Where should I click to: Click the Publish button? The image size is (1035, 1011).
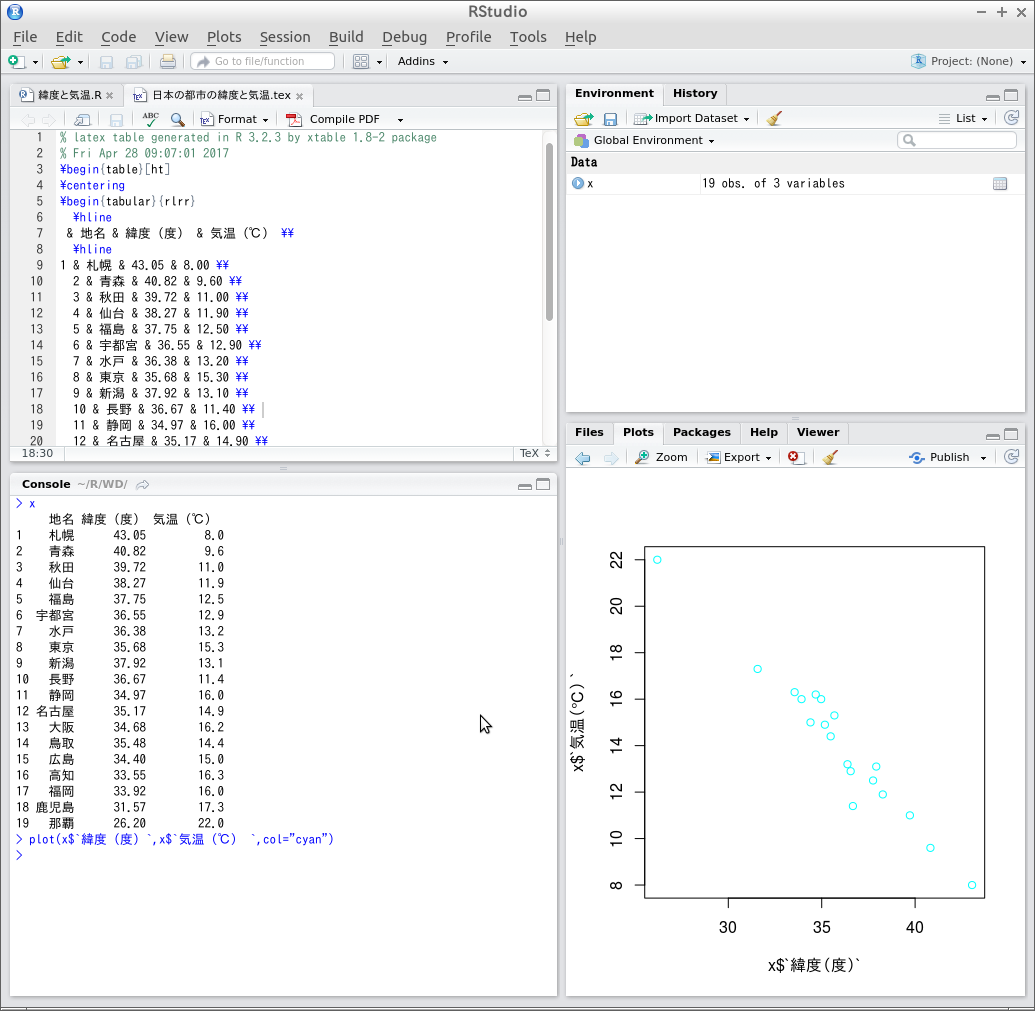pos(939,457)
